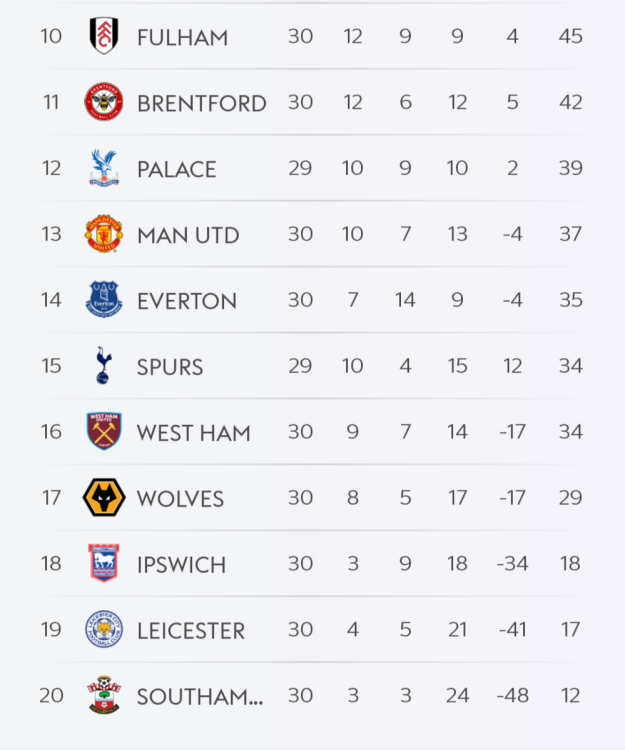Tap the SPURS team name
The width and height of the screenshot is (625, 750).
click(x=170, y=368)
